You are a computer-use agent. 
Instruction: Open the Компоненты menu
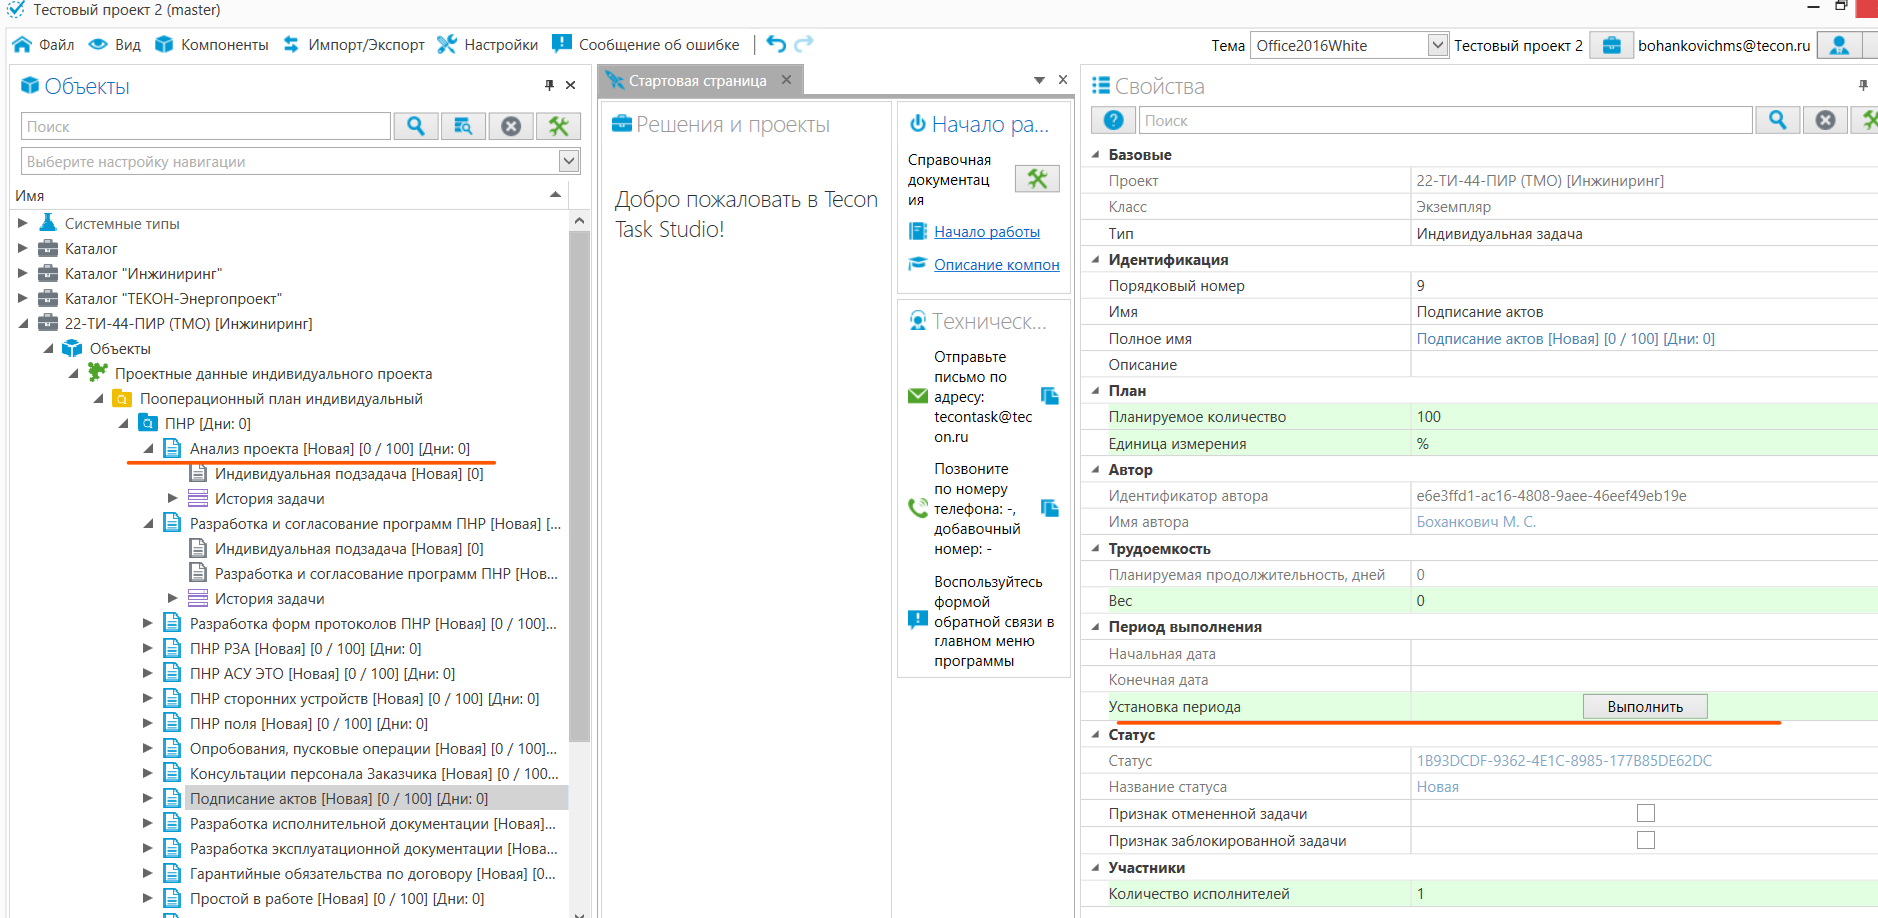212,44
